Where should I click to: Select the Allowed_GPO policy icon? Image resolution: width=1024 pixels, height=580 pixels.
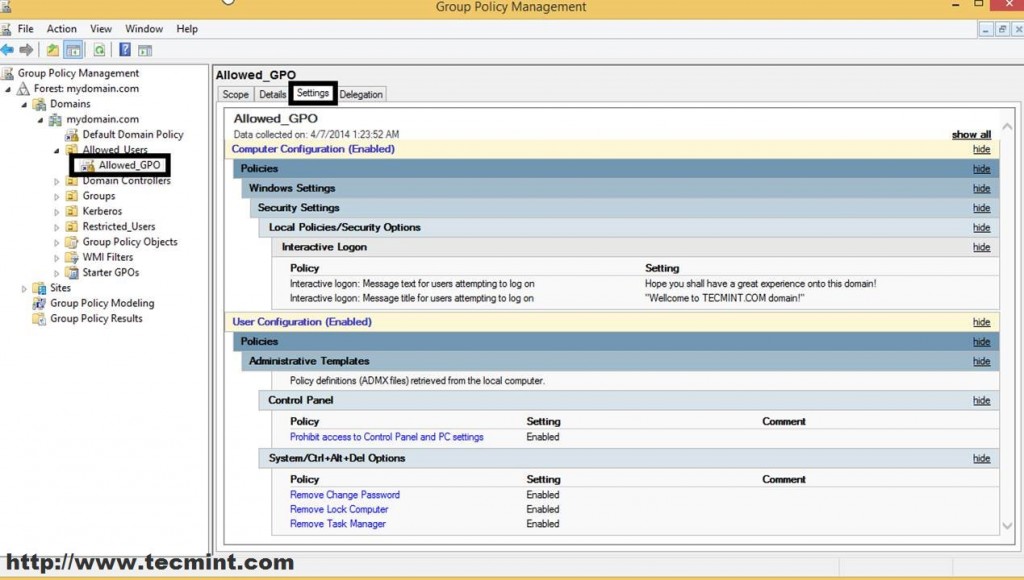pos(86,165)
